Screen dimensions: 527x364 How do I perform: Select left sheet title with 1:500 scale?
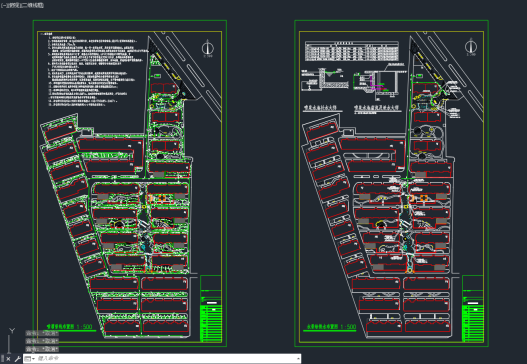[70, 327]
